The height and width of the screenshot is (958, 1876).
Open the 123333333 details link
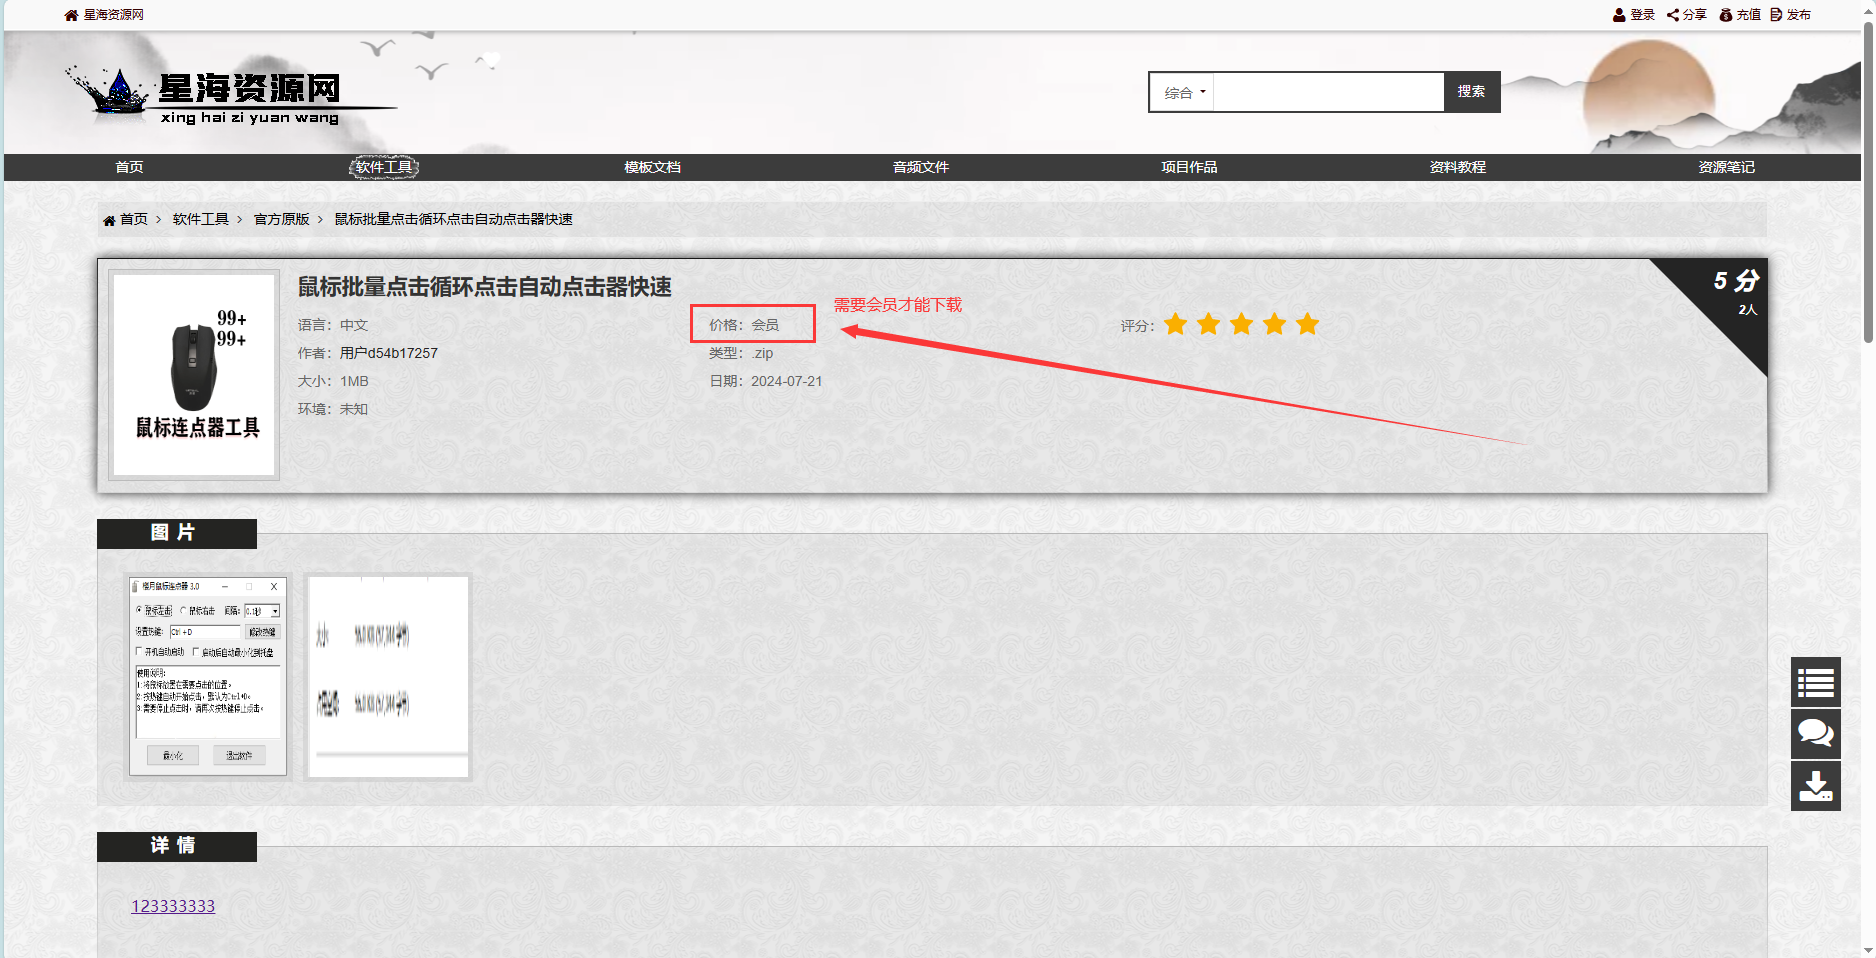tap(173, 906)
